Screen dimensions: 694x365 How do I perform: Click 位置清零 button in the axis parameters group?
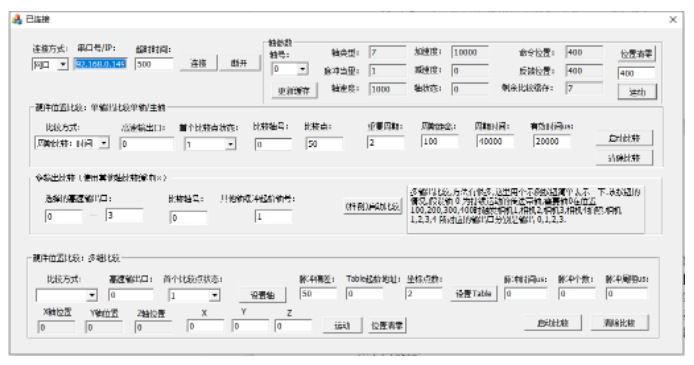636,54
